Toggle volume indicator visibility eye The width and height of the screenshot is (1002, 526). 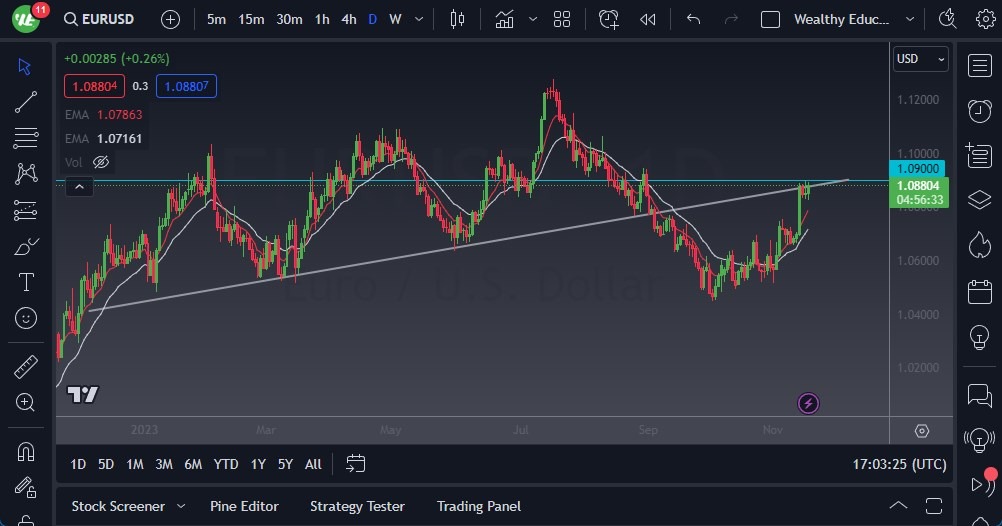point(101,162)
